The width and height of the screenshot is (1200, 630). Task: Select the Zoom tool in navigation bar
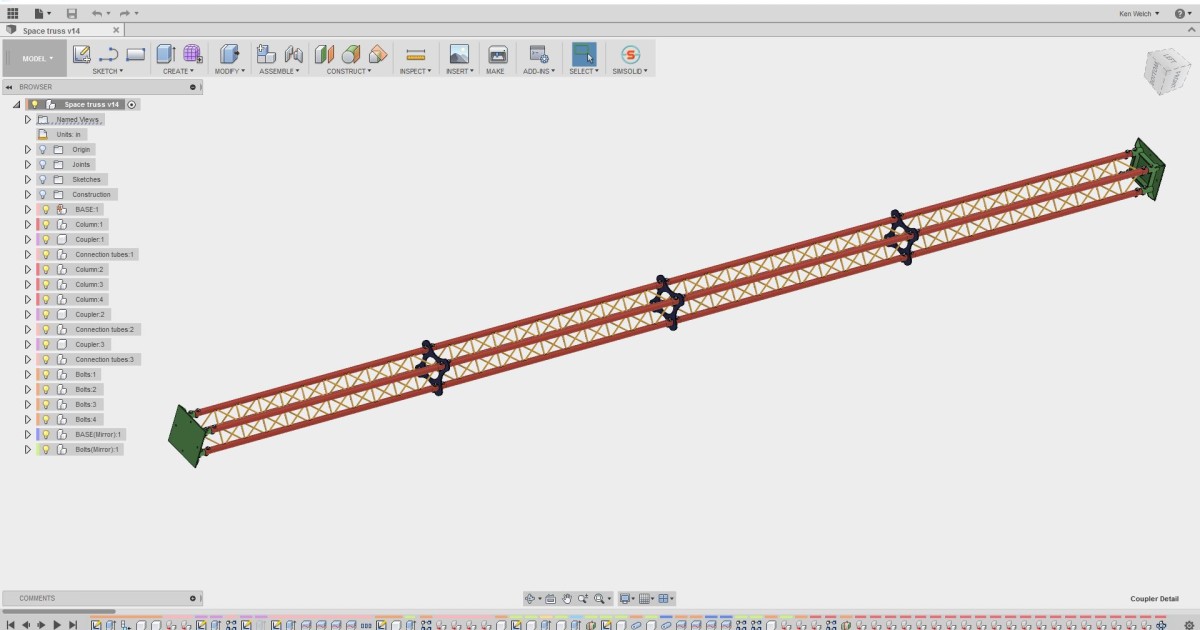pos(583,598)
